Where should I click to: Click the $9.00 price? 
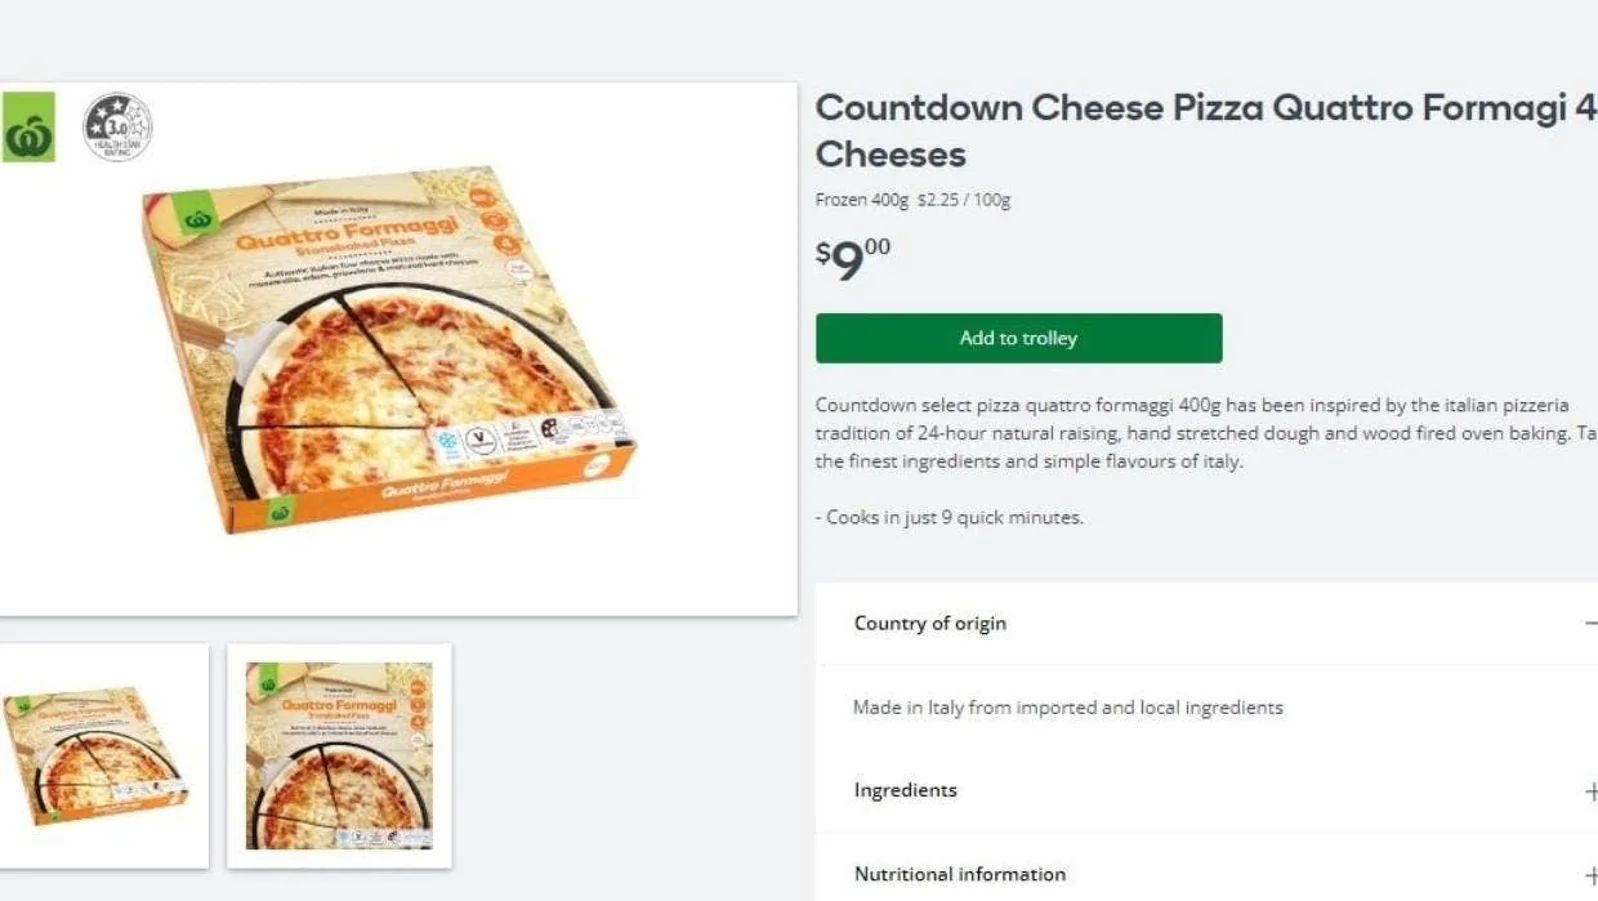pyautogui.click(x=852, y=258)
